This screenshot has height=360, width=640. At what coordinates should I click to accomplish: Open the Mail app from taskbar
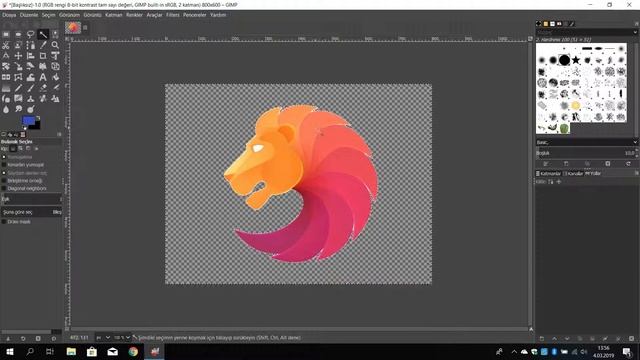113,352
